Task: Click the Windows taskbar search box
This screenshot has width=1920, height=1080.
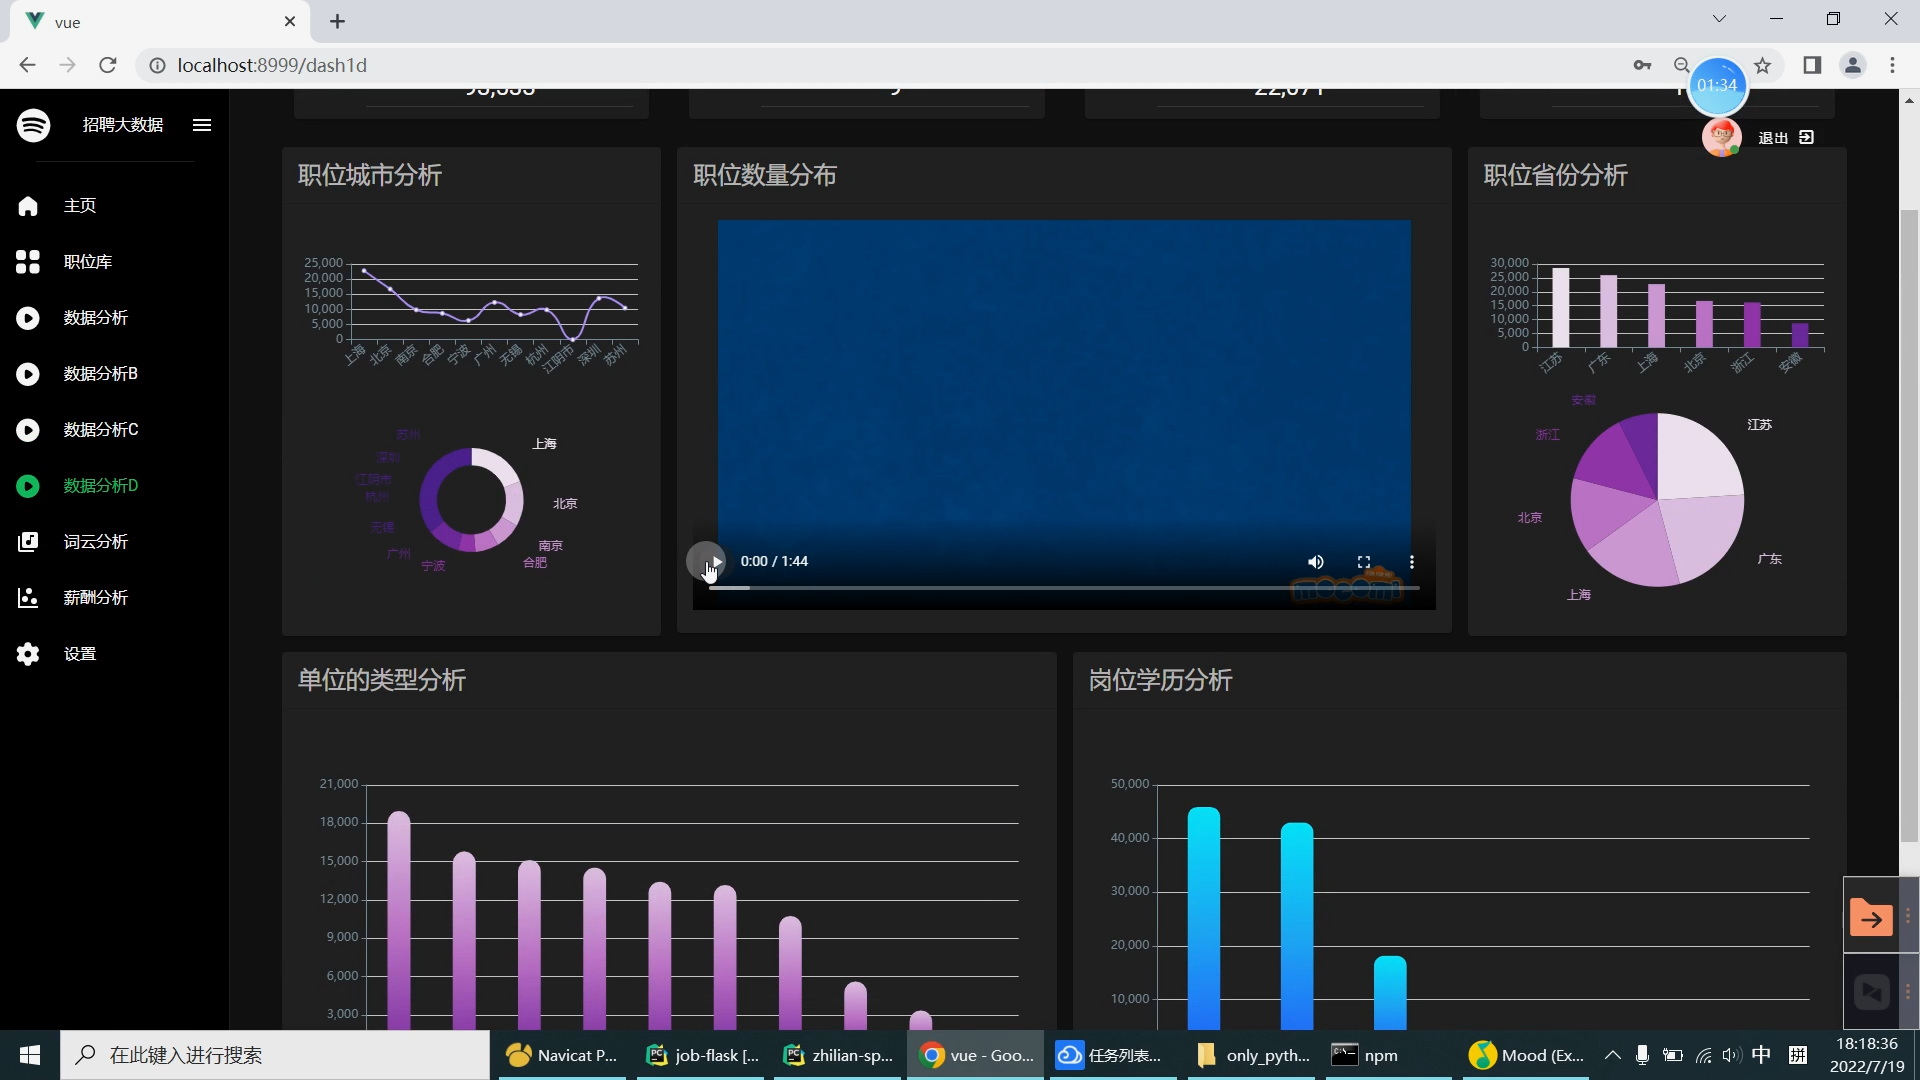Action: 275,1055
